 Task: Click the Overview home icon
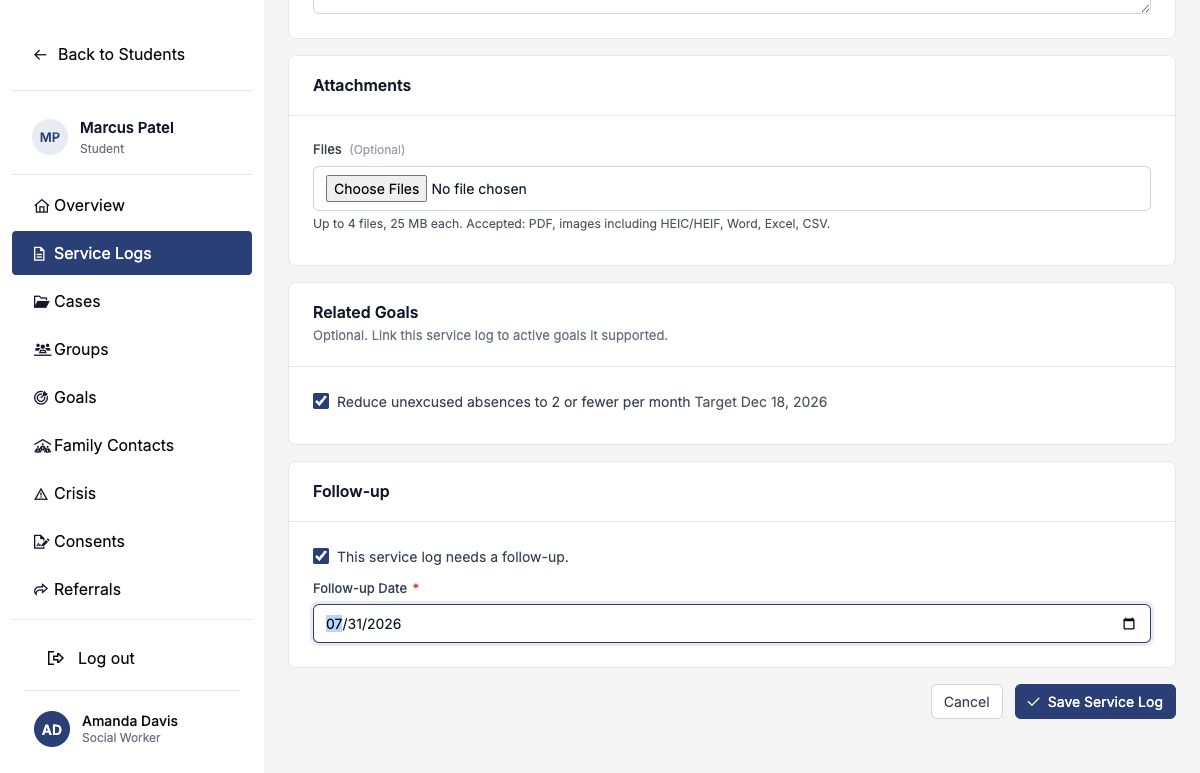point(41,206)
